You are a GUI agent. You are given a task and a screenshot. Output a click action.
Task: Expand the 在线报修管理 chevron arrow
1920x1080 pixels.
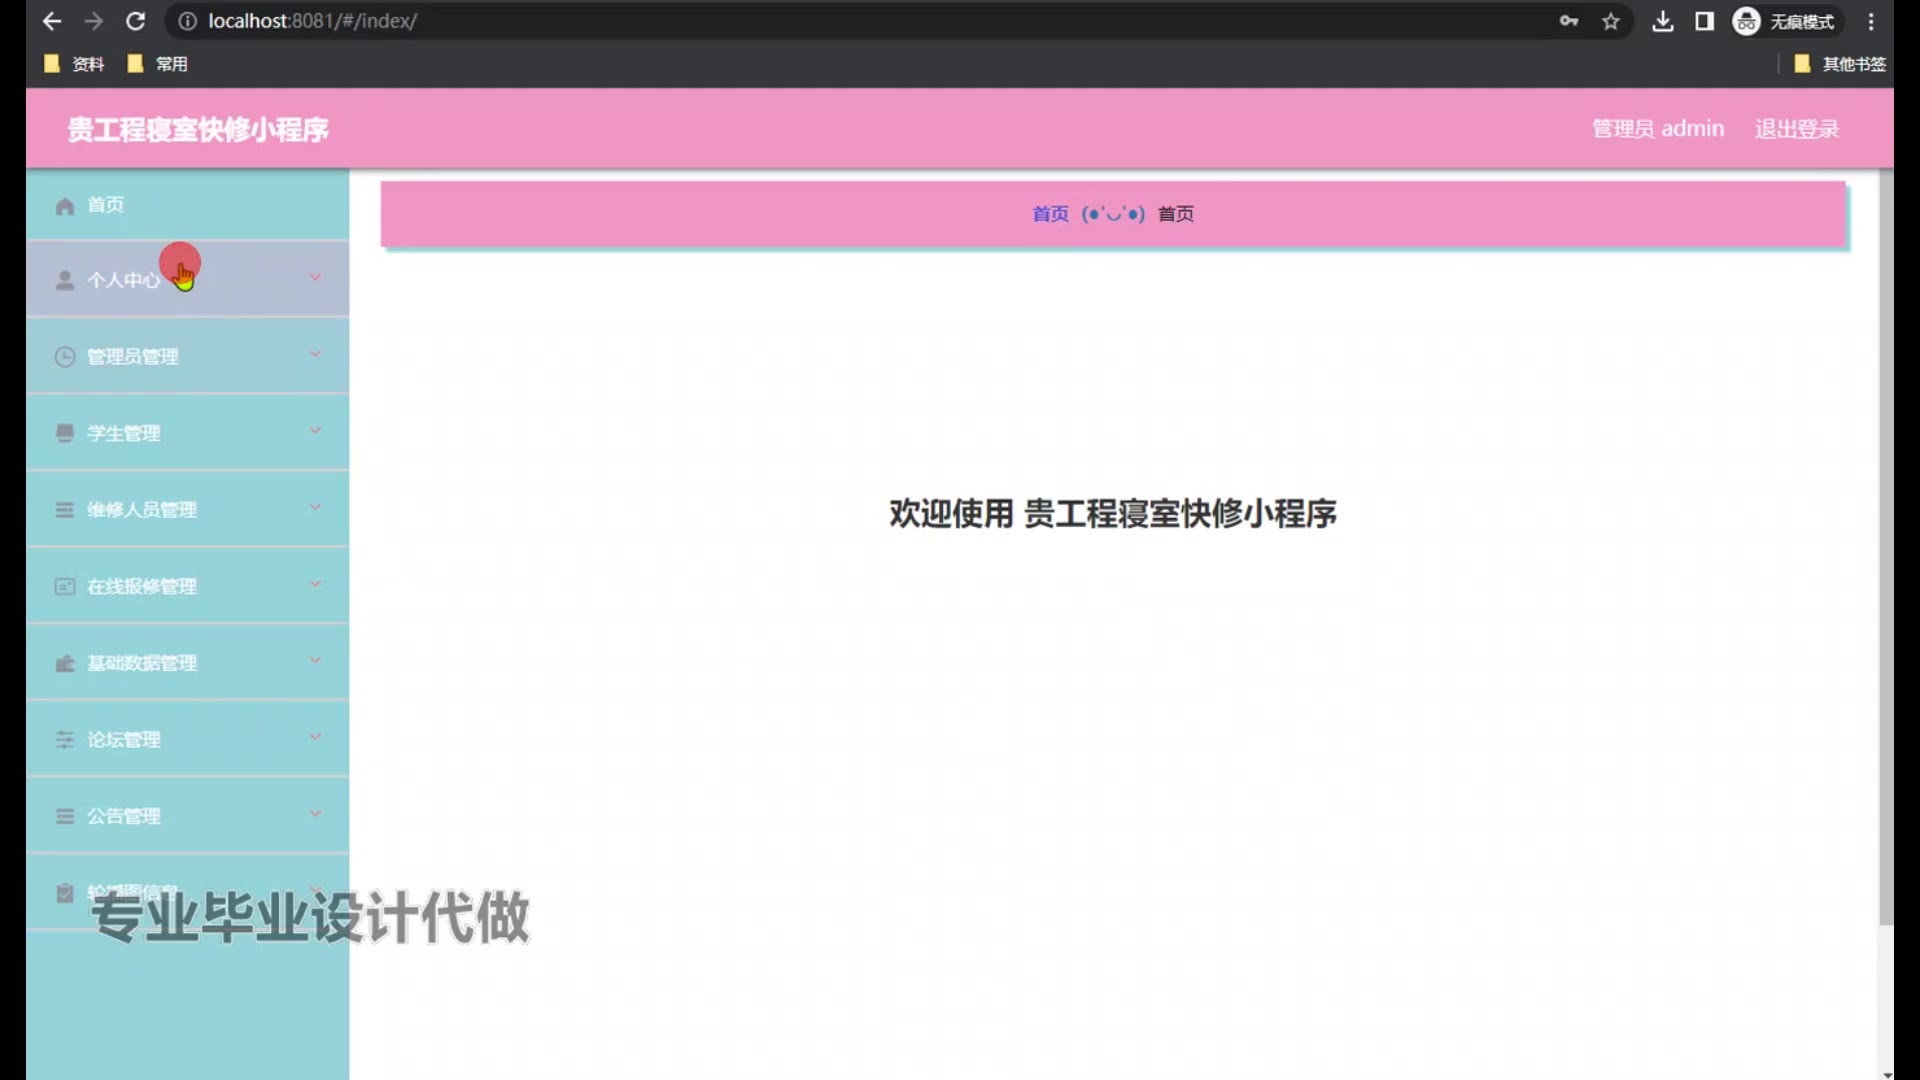coord(315,584)
